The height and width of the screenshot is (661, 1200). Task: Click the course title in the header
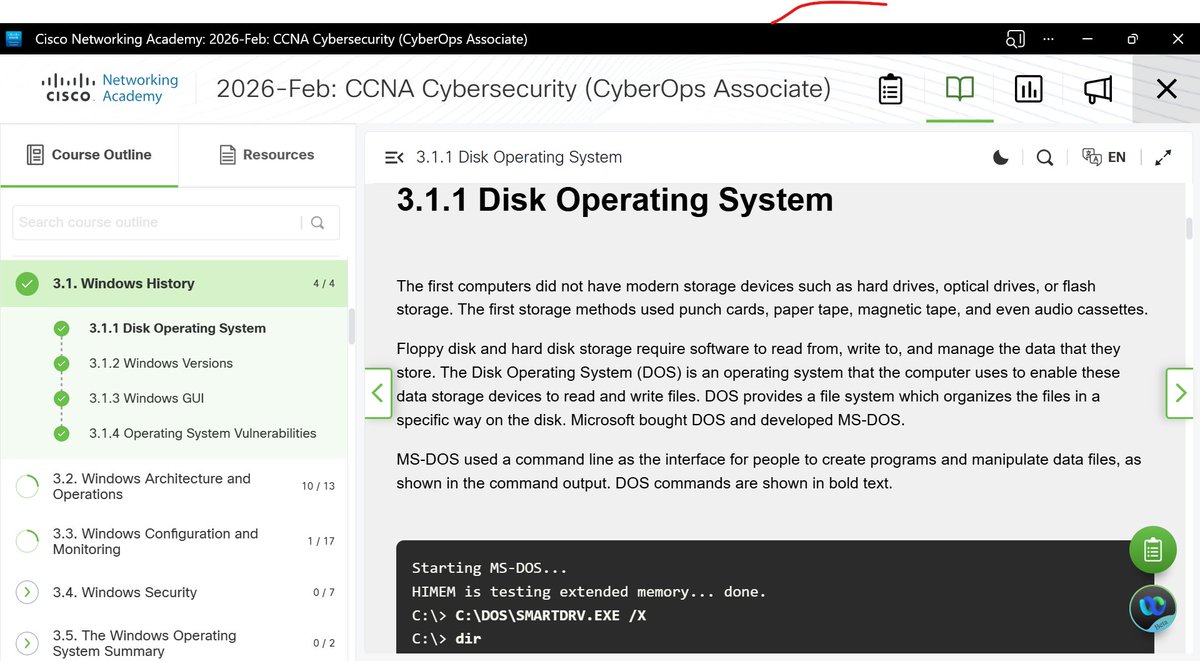pos(523,89)
